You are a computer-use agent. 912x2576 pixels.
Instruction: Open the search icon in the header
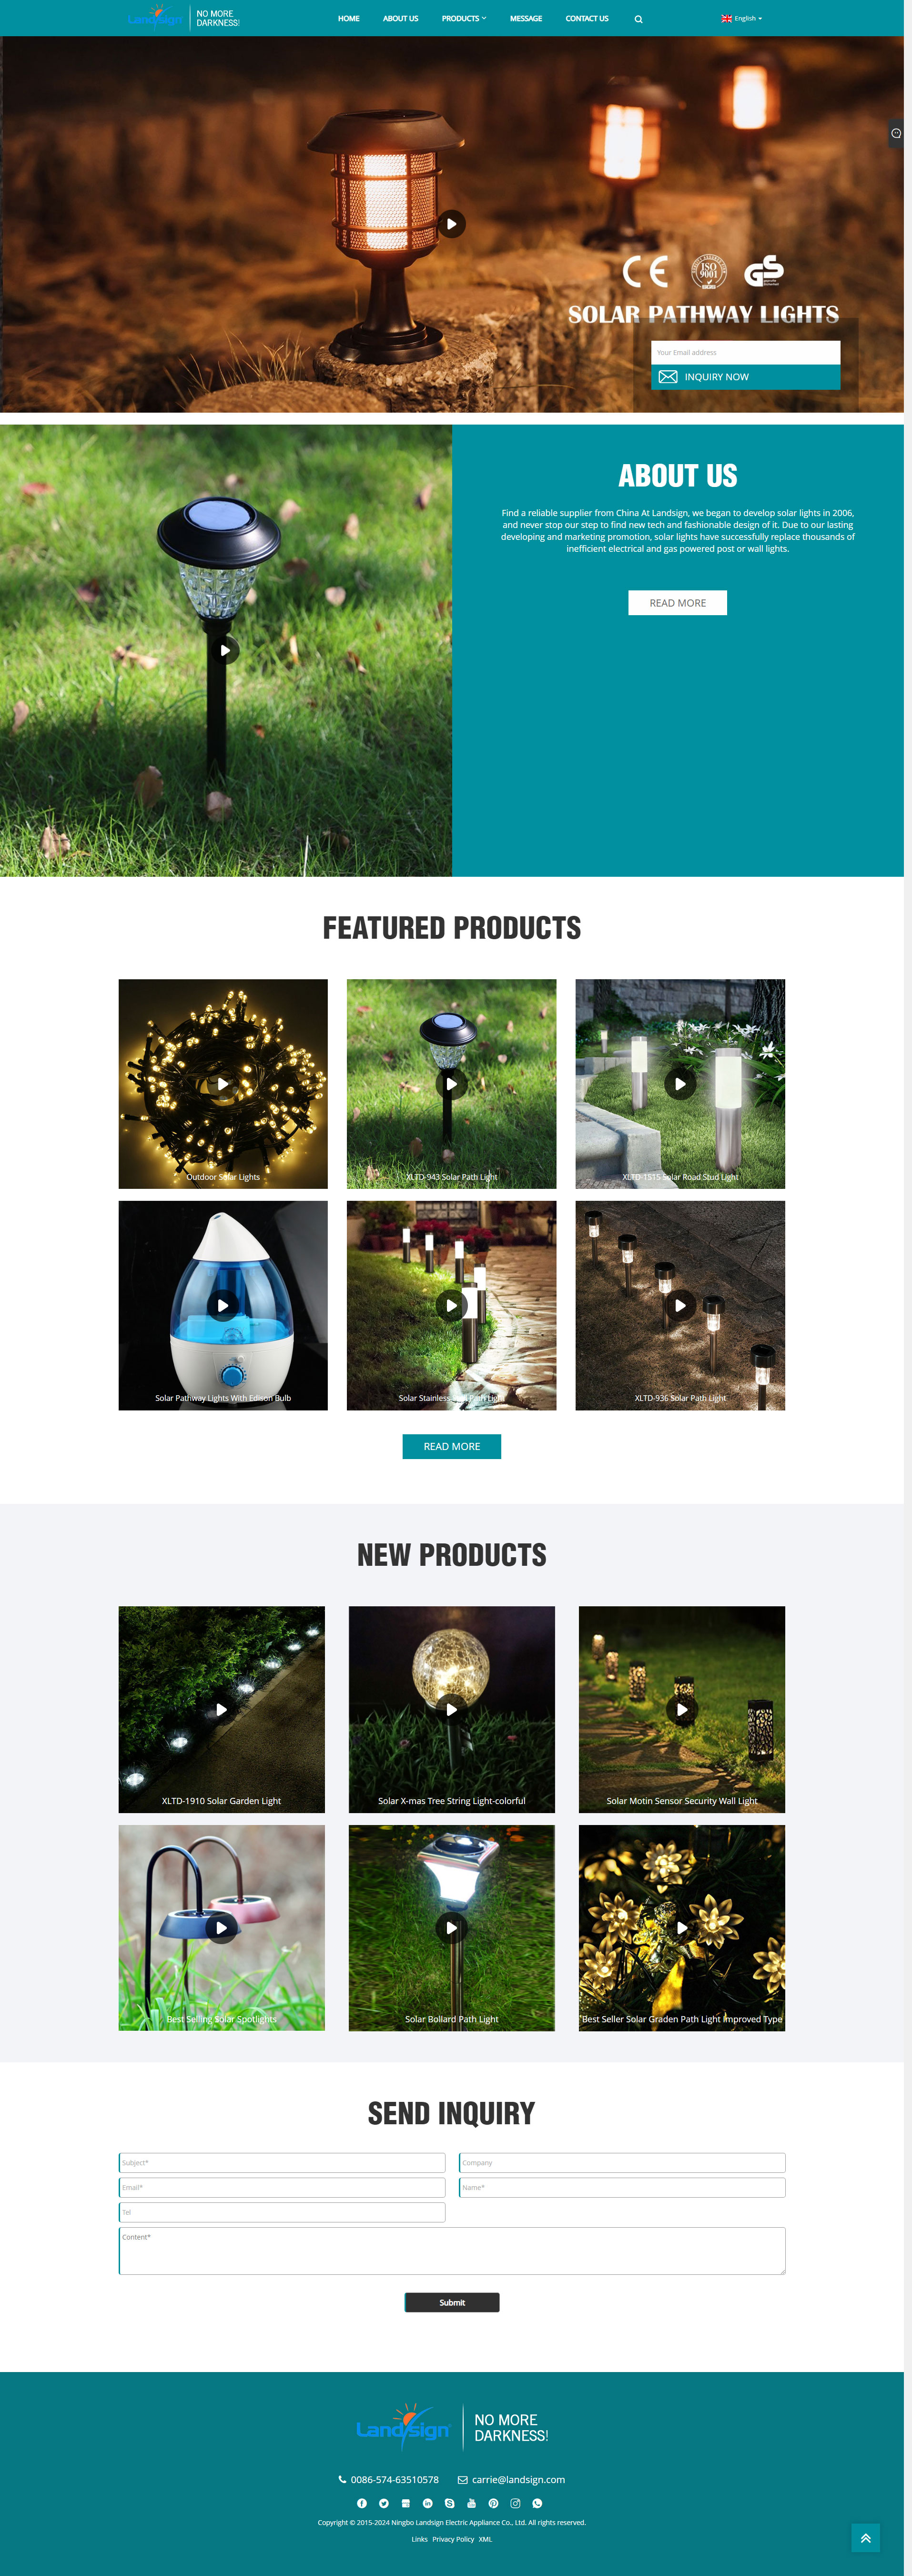(638, 19)
